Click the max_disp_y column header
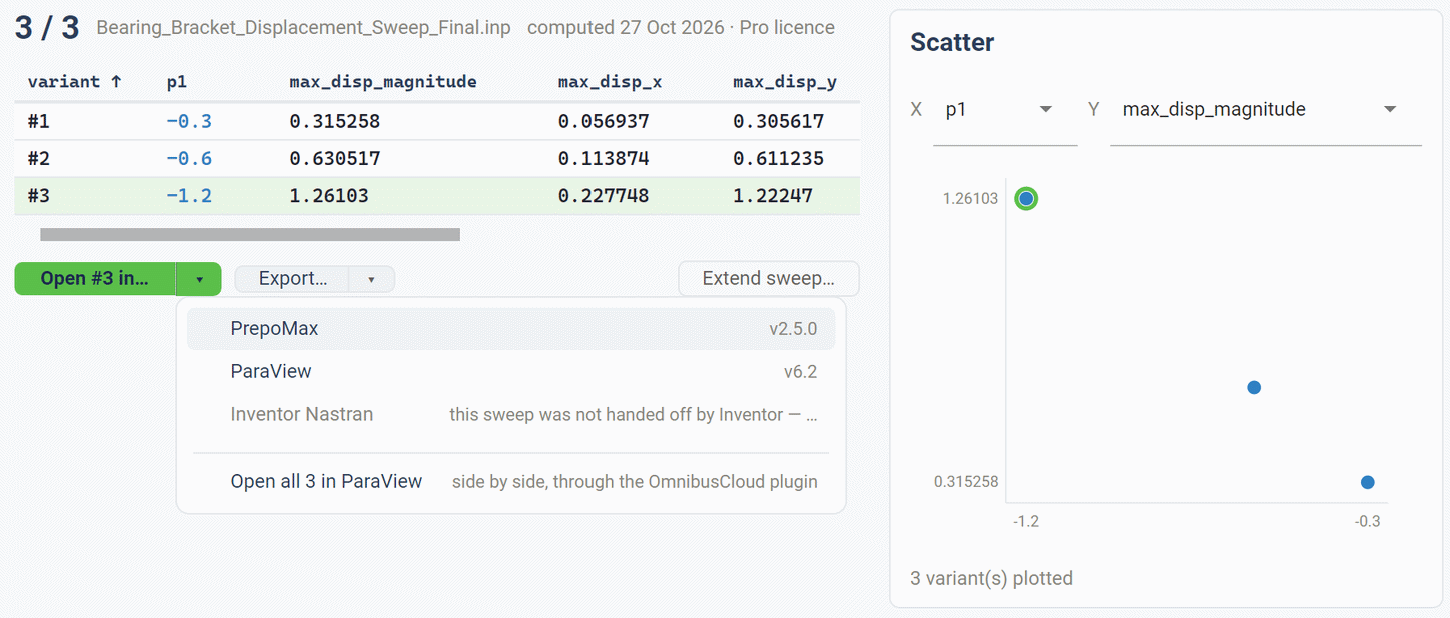 (785, 82)
